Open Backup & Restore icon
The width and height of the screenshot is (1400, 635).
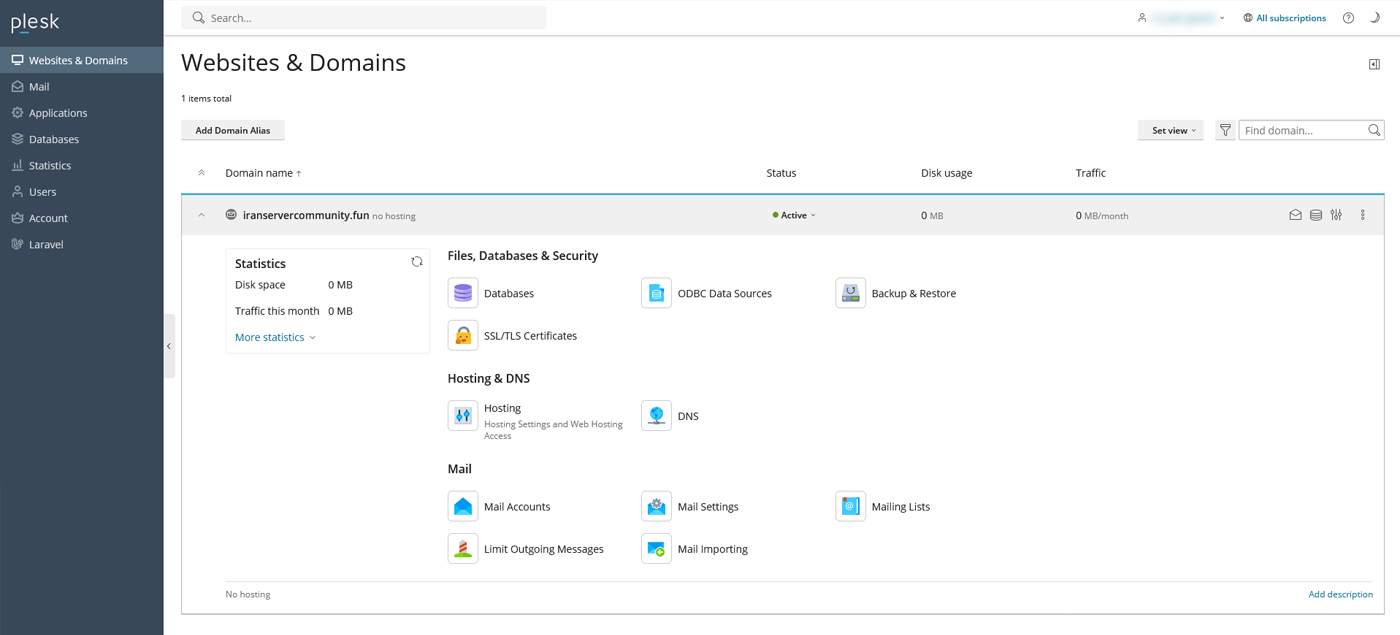850,293
